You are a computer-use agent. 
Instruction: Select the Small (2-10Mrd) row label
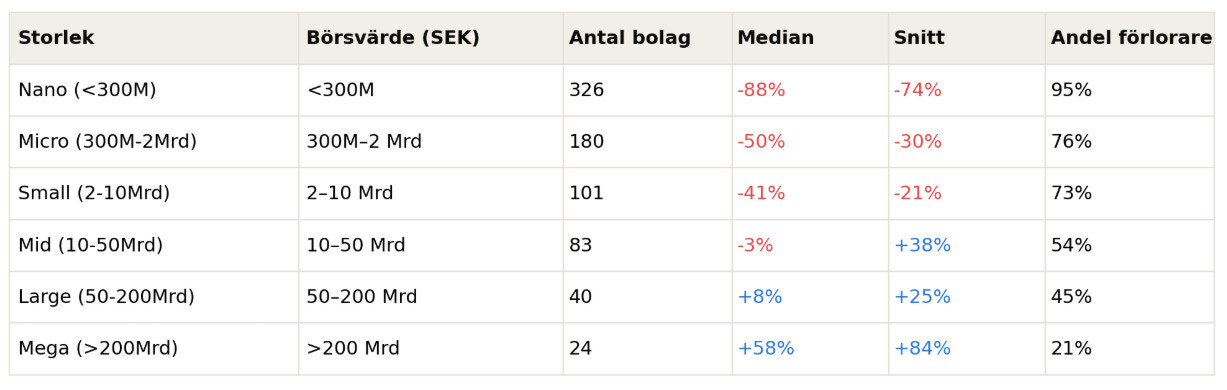coord(94,193)
